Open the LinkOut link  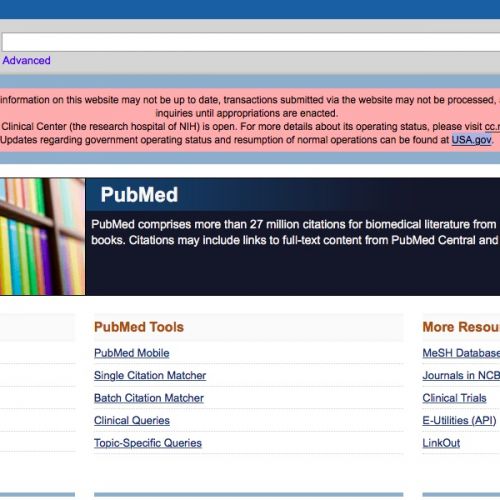[x=441, y=443]
